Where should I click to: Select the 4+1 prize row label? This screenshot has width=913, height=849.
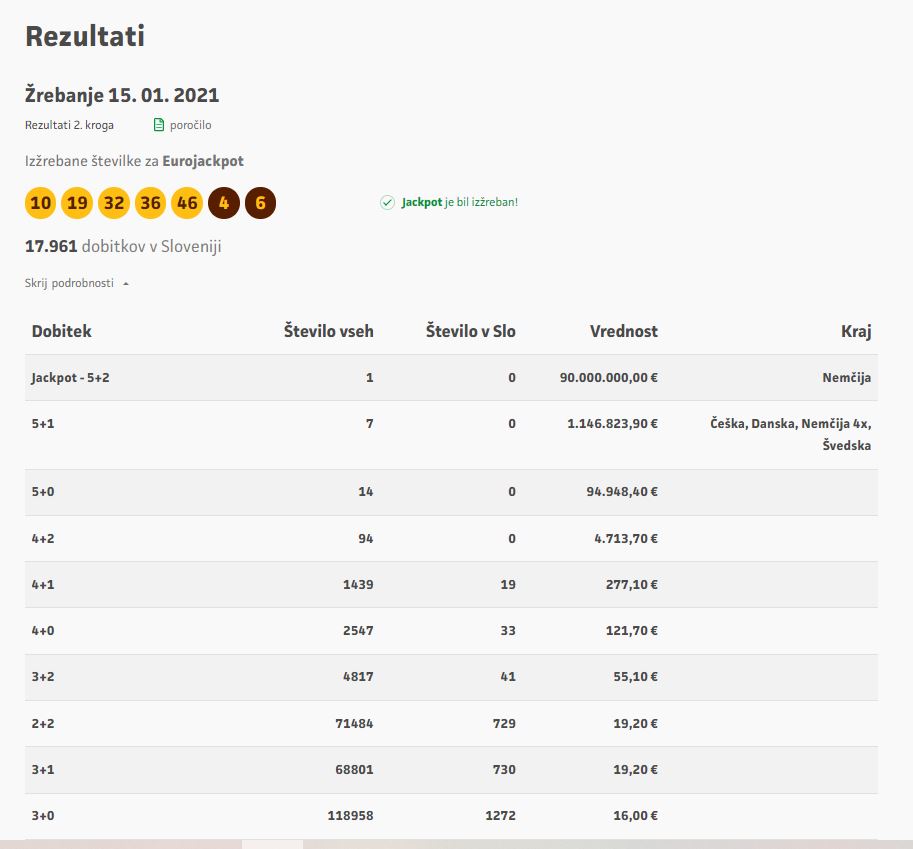tap(43, 584)
